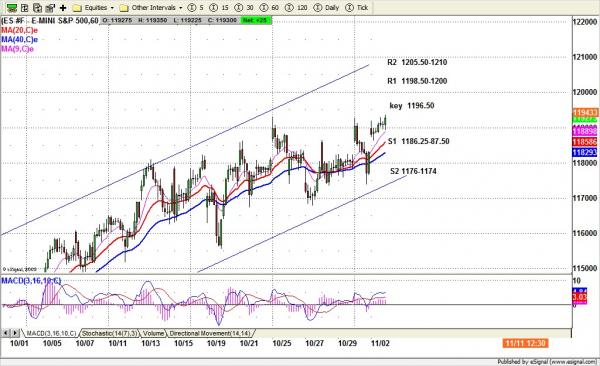This screenshot has height=366, width=600.
Task: Select the 60-minute interval button
Action: 269,7
